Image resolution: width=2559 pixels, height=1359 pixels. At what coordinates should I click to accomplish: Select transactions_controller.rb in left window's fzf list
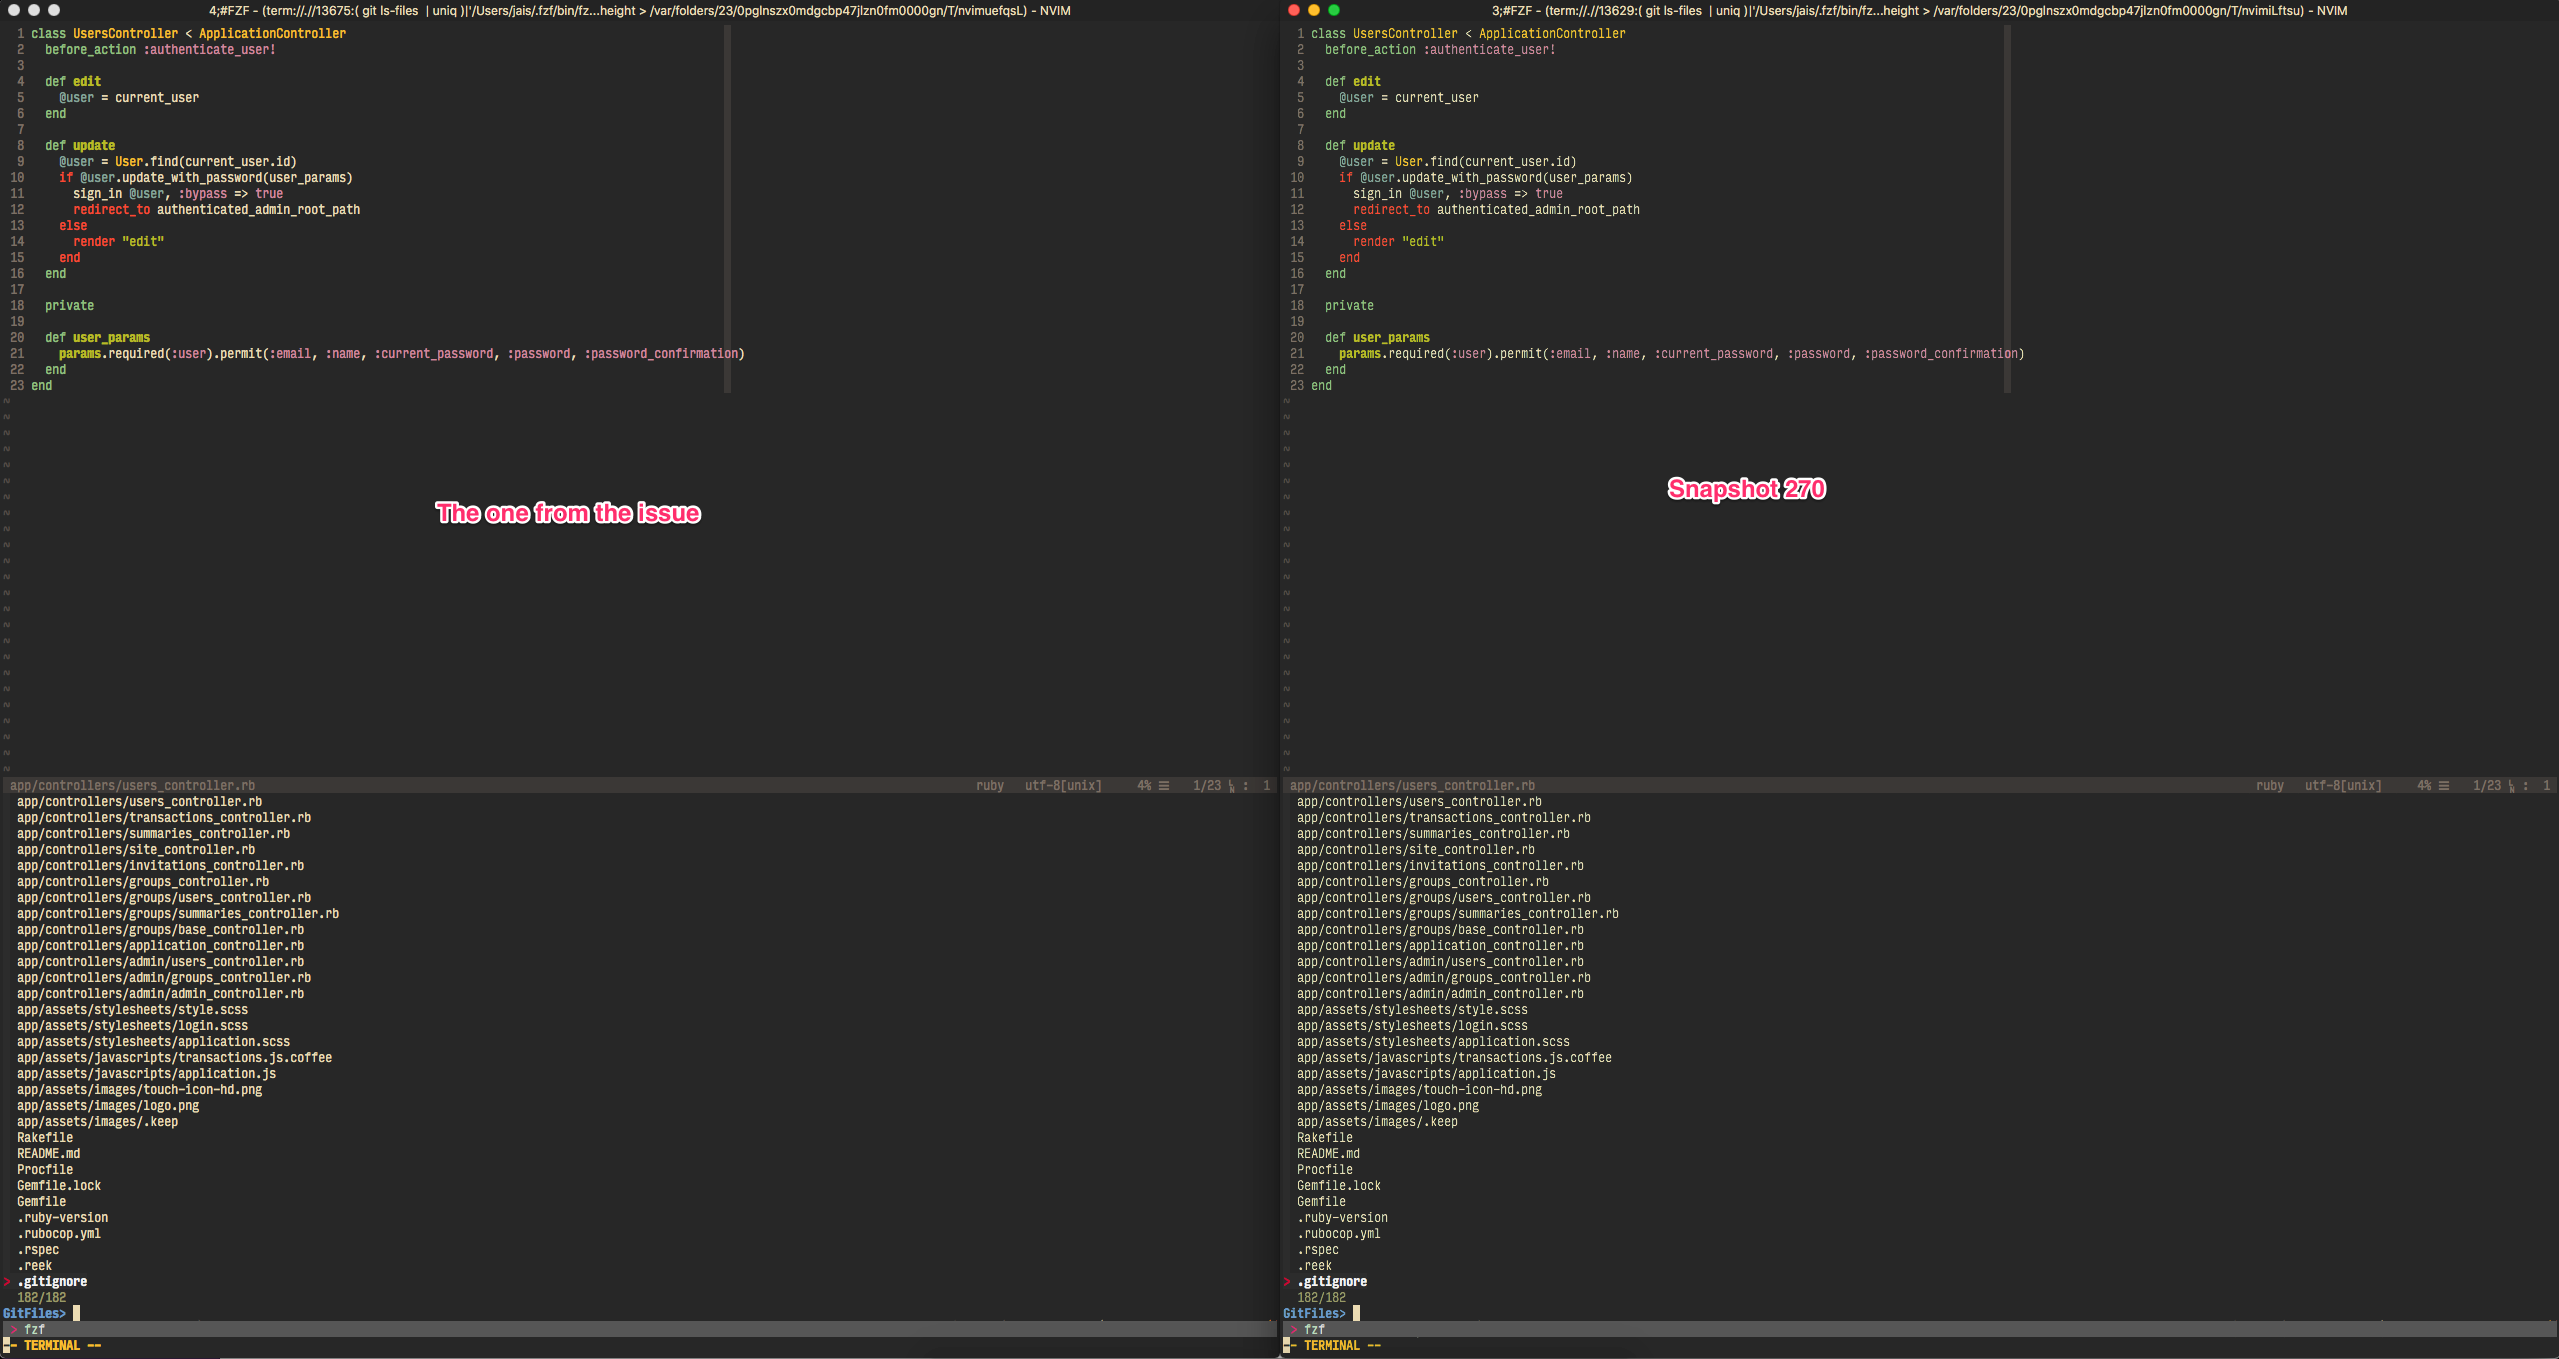tap(164, 817)
